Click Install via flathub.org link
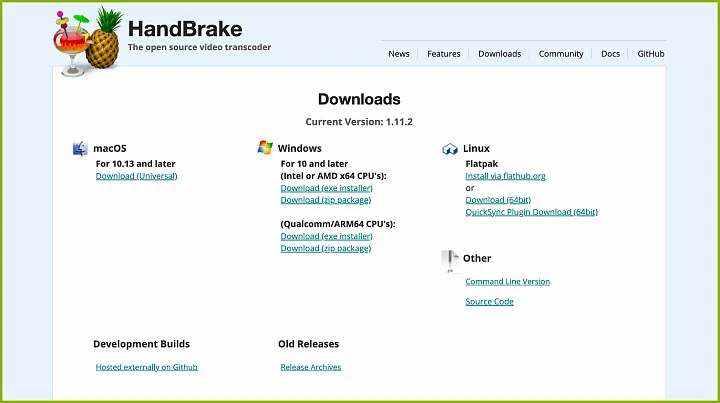 click(x=506, y=176)
